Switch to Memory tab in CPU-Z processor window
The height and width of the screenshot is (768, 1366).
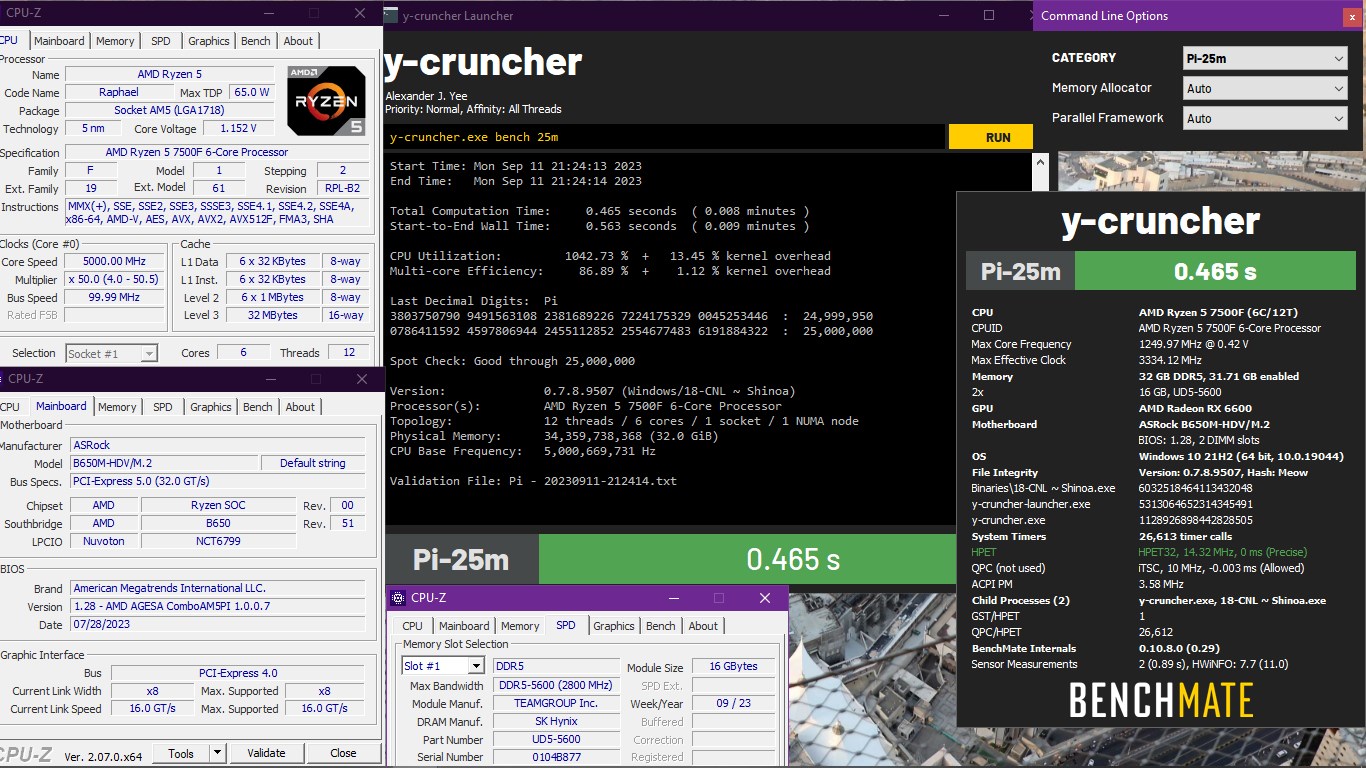click(115, 41)
